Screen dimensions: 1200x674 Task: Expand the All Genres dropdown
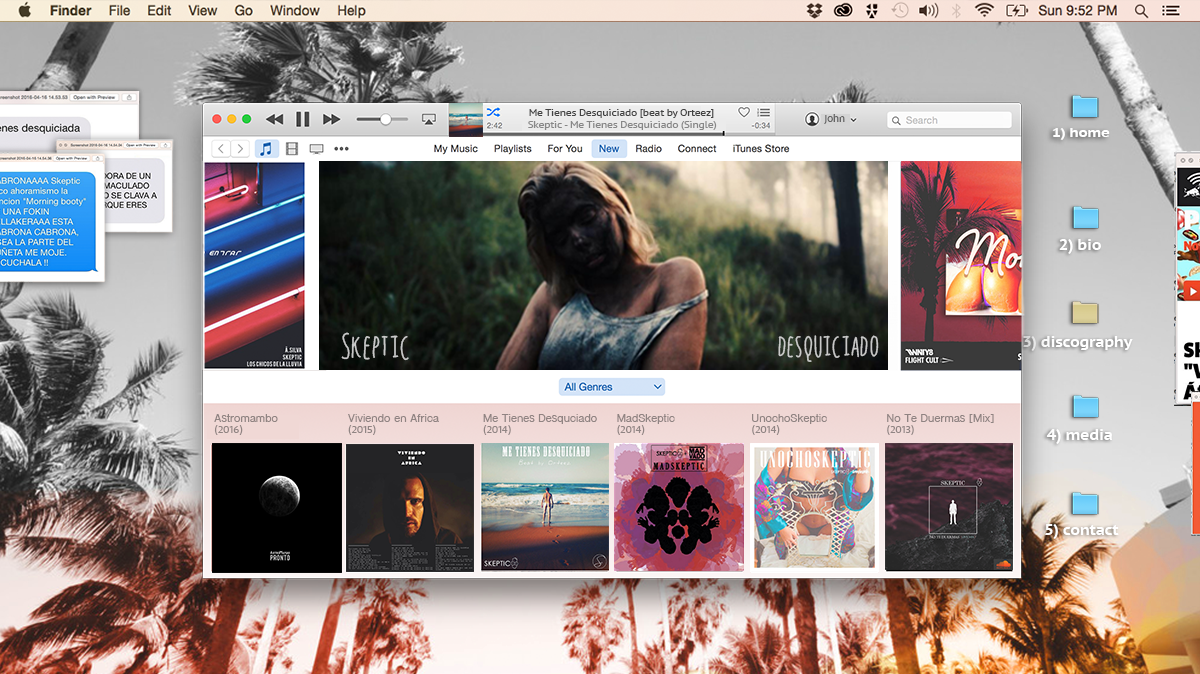pyautogui.click(x=612, y=387)
